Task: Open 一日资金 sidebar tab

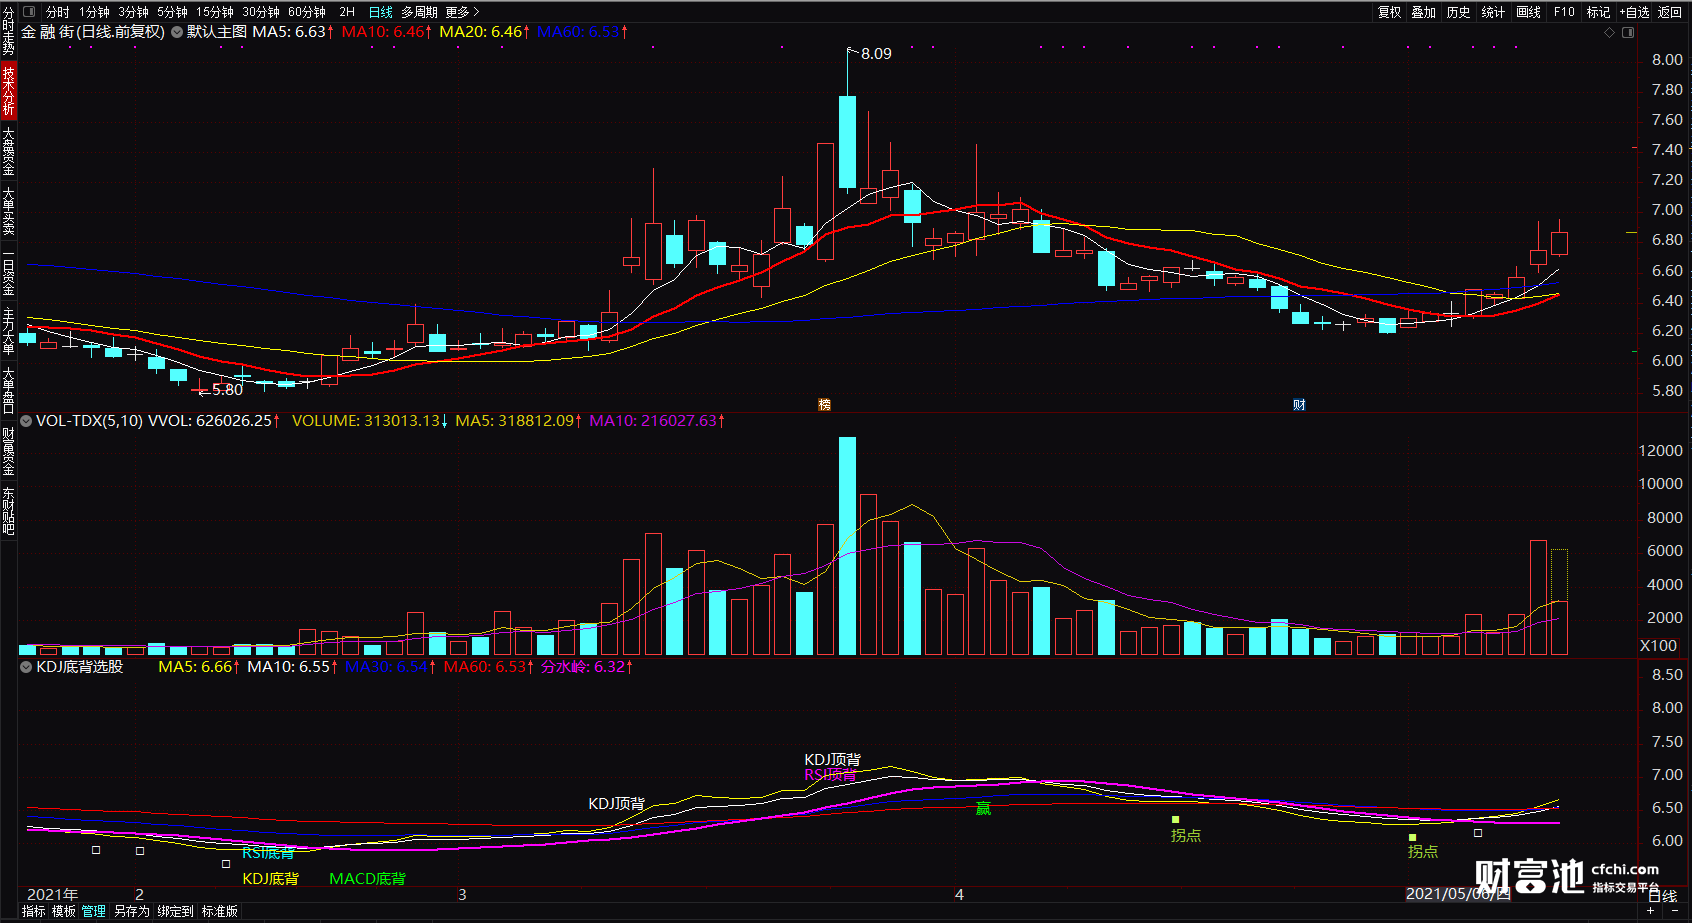Action: coord(8,271)
